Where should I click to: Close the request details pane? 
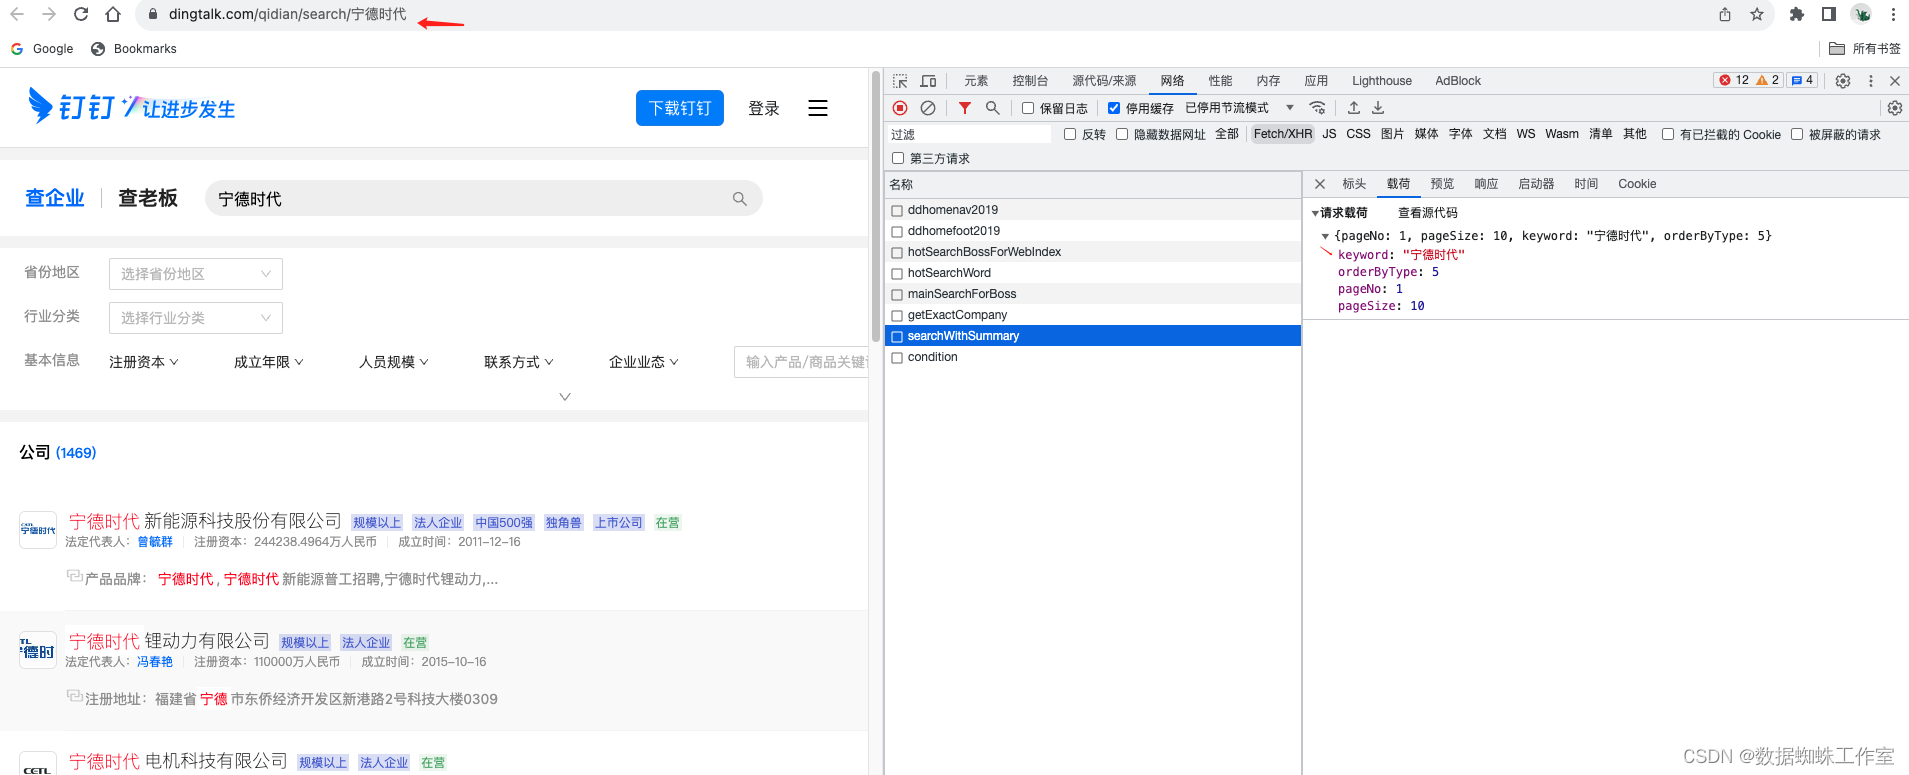point(1320,184)
